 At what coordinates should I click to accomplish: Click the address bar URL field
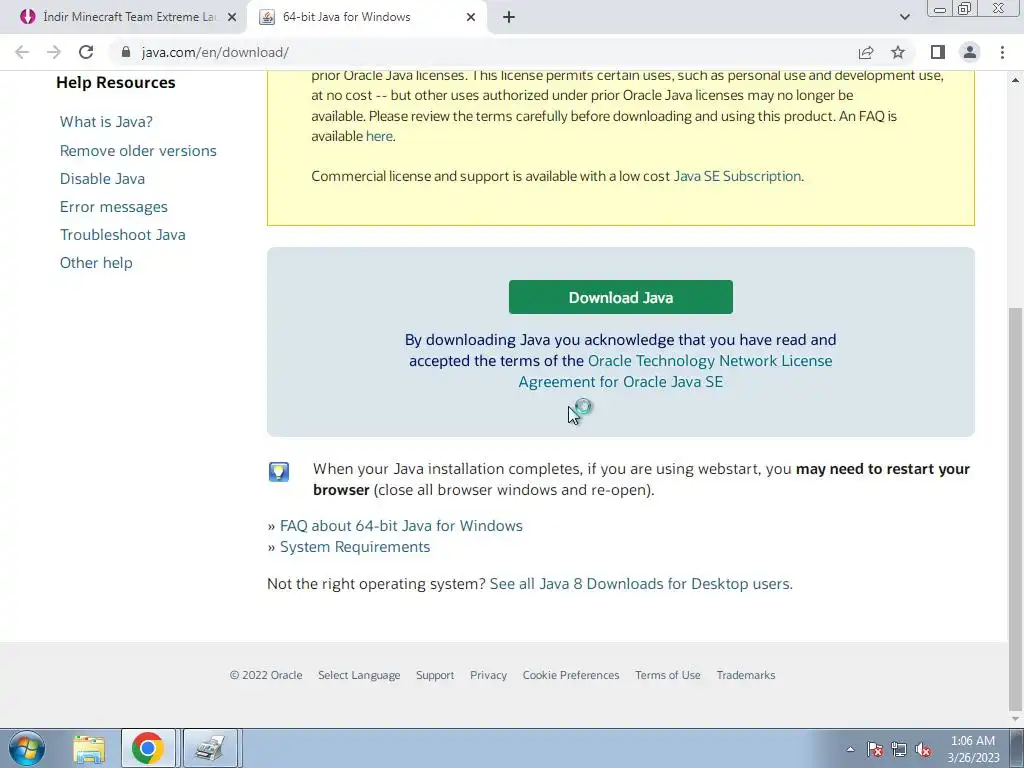pos(483,52)
